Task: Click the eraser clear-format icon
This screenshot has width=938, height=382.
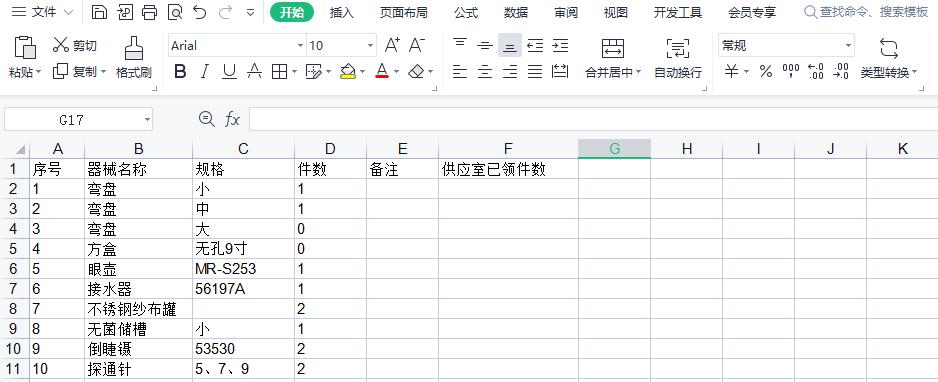Action: click(416, 72)
